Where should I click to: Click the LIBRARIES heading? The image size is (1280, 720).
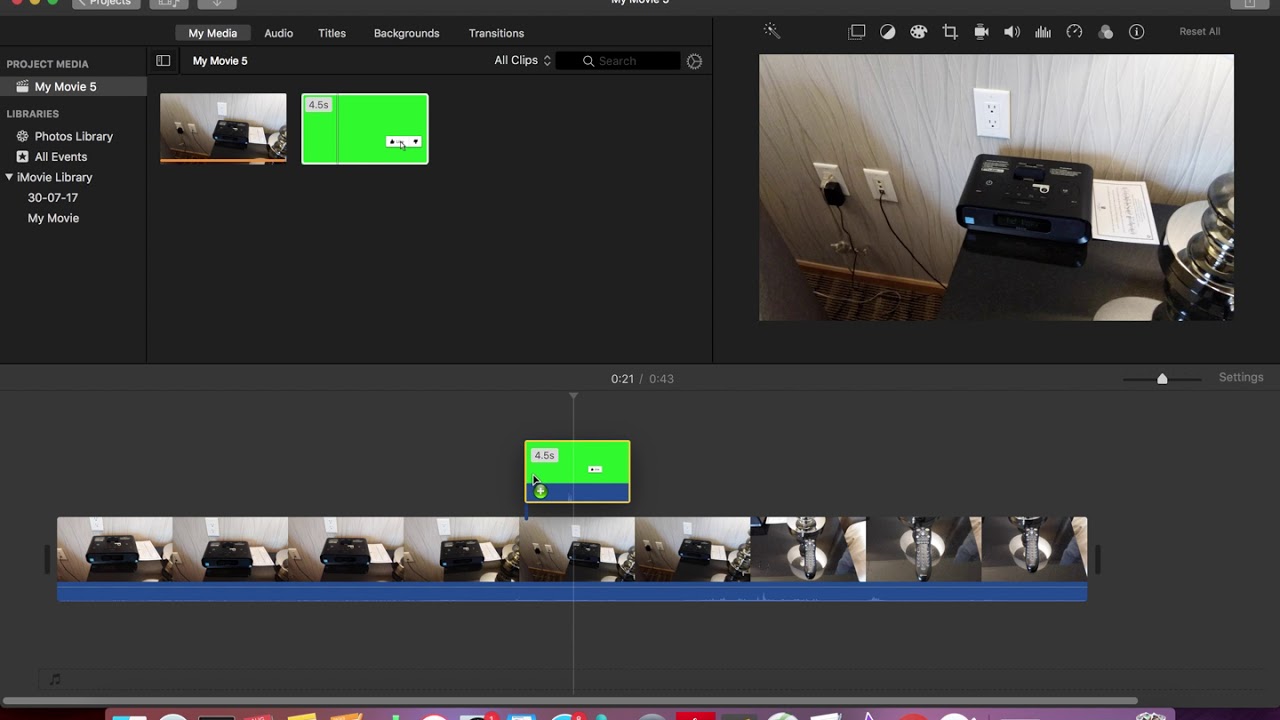pyautogui.click(x=33, y=114)
